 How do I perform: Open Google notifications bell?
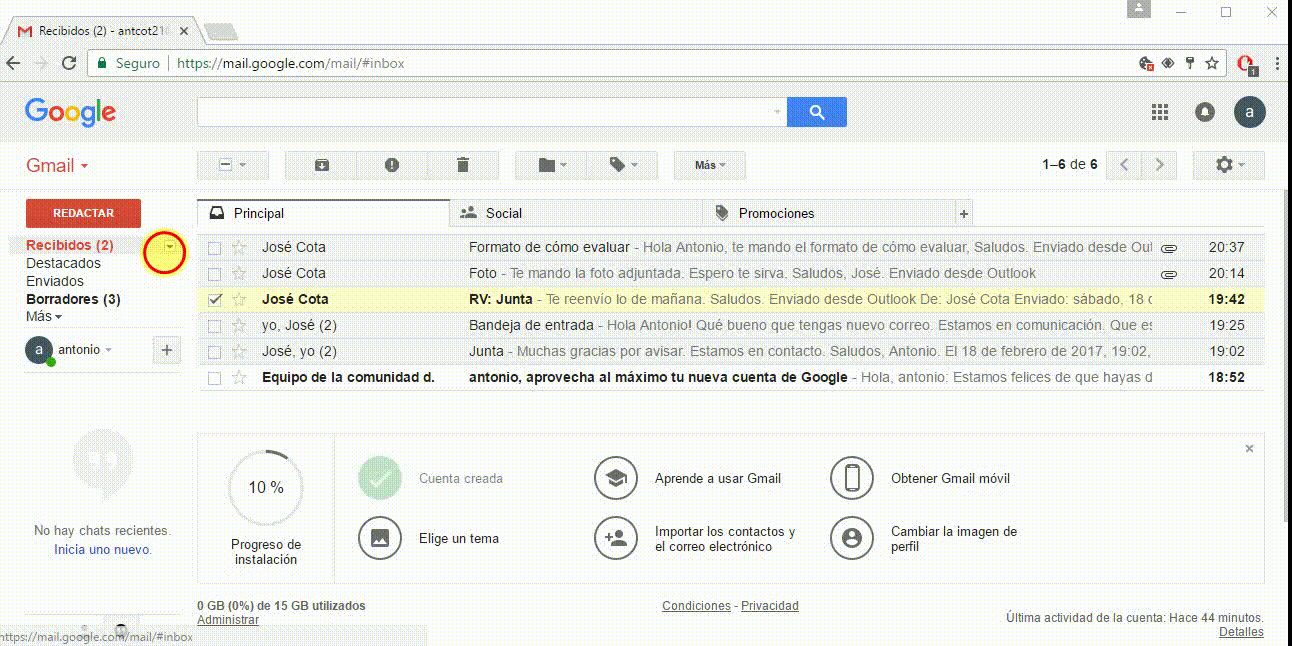point(1205,112)
